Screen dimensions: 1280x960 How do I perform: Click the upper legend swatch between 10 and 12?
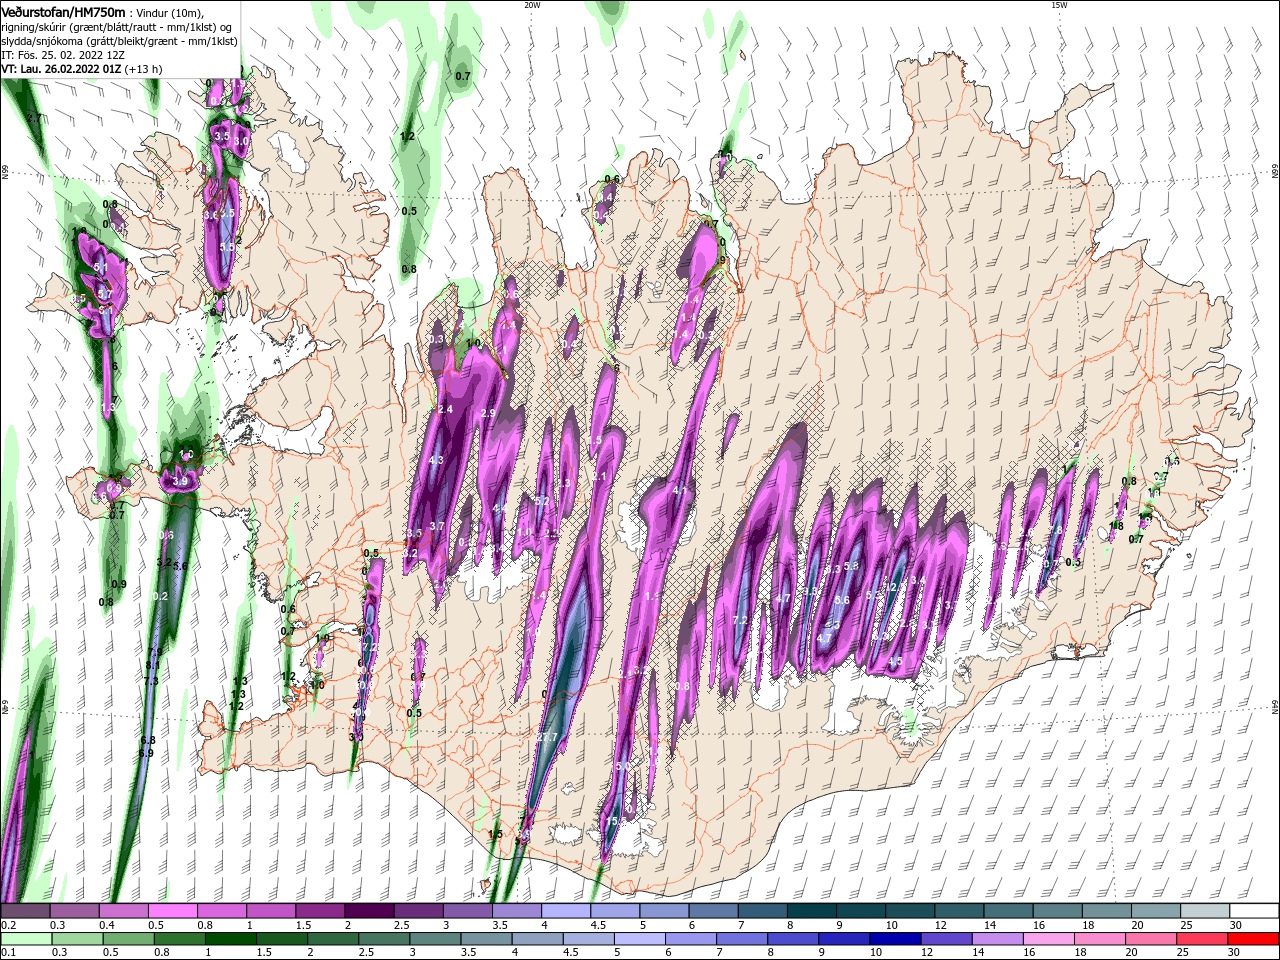pos(908,911)
